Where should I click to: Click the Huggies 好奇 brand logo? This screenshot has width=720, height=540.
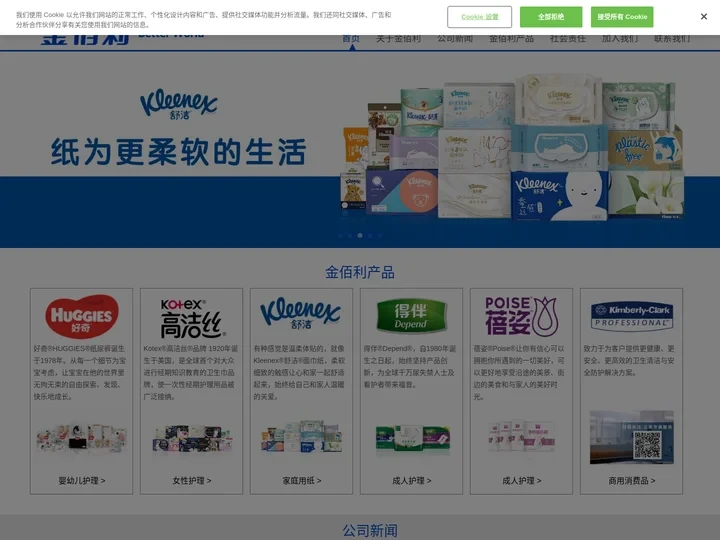click(82, 316)
